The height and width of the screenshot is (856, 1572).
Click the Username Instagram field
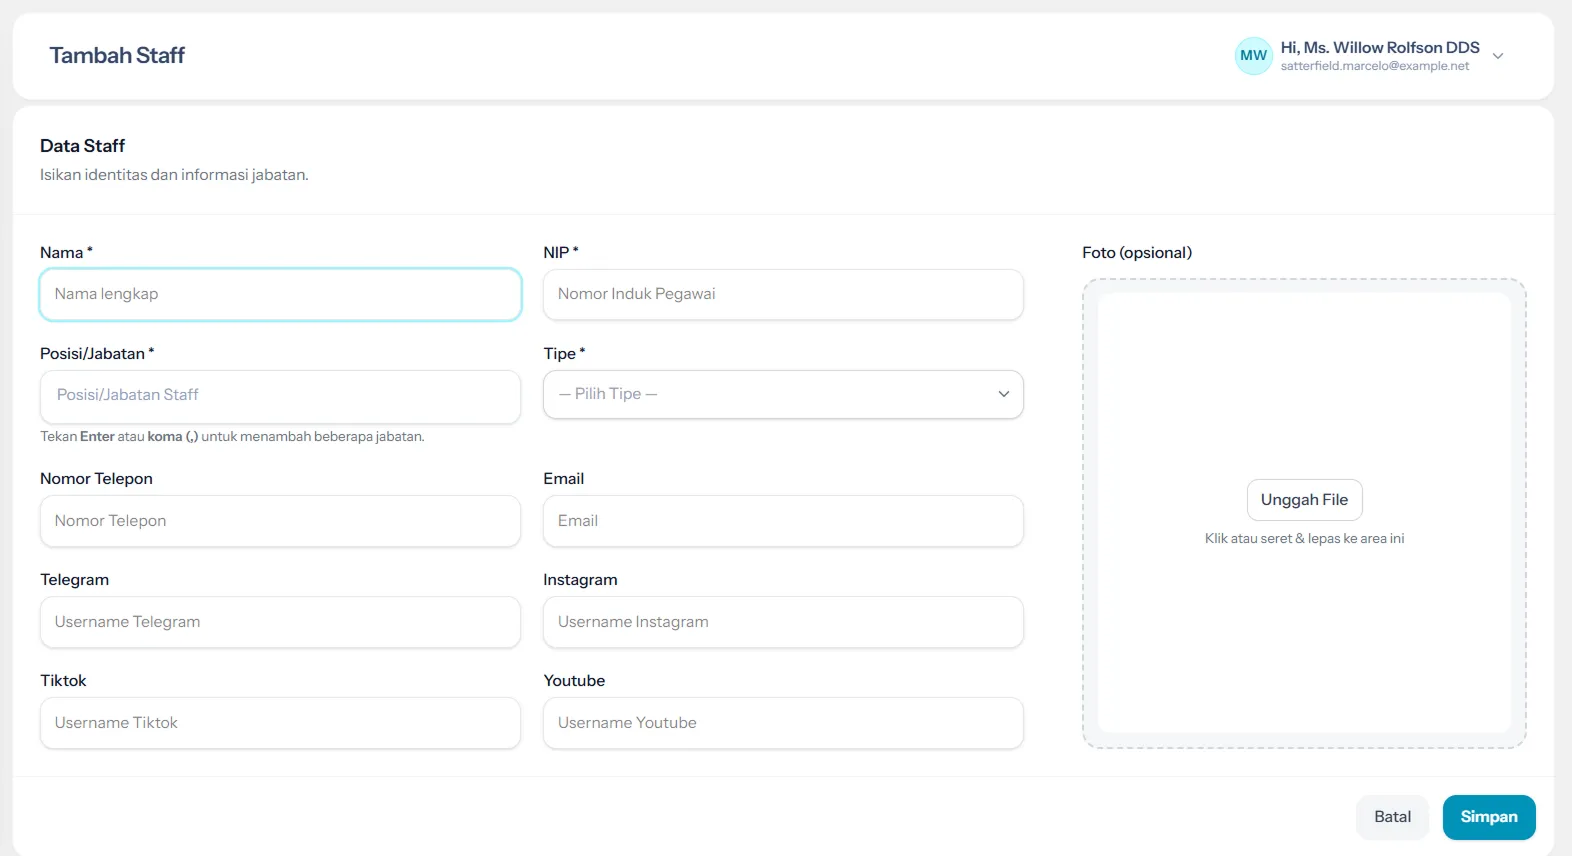click(x=783, y=622)
